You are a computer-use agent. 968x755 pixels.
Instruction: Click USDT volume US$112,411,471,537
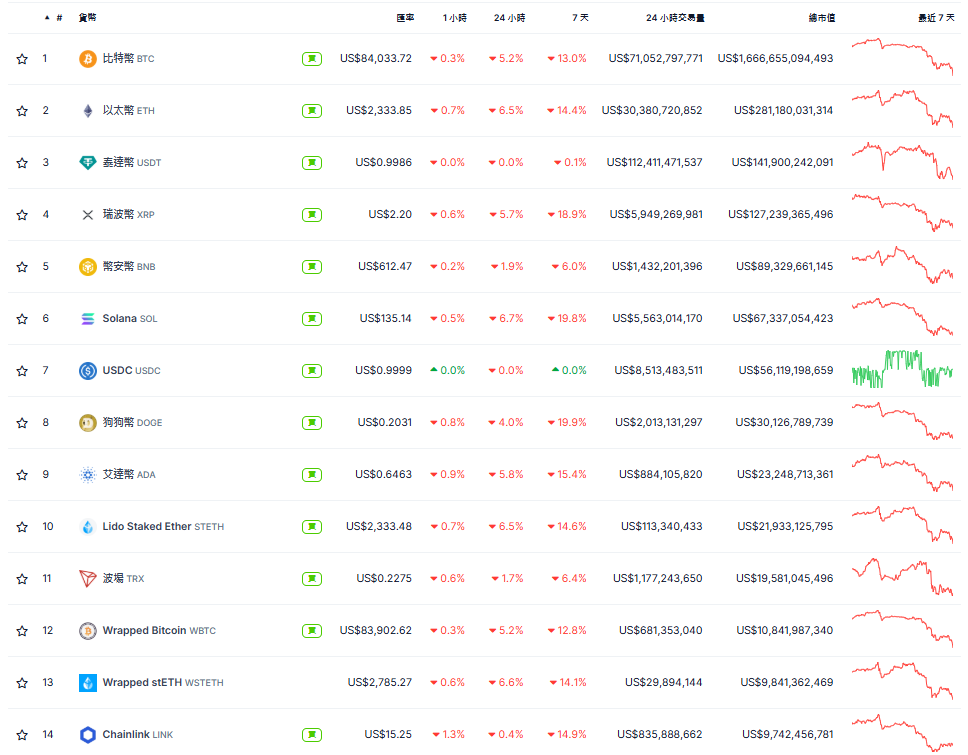(x=654, y=162)
